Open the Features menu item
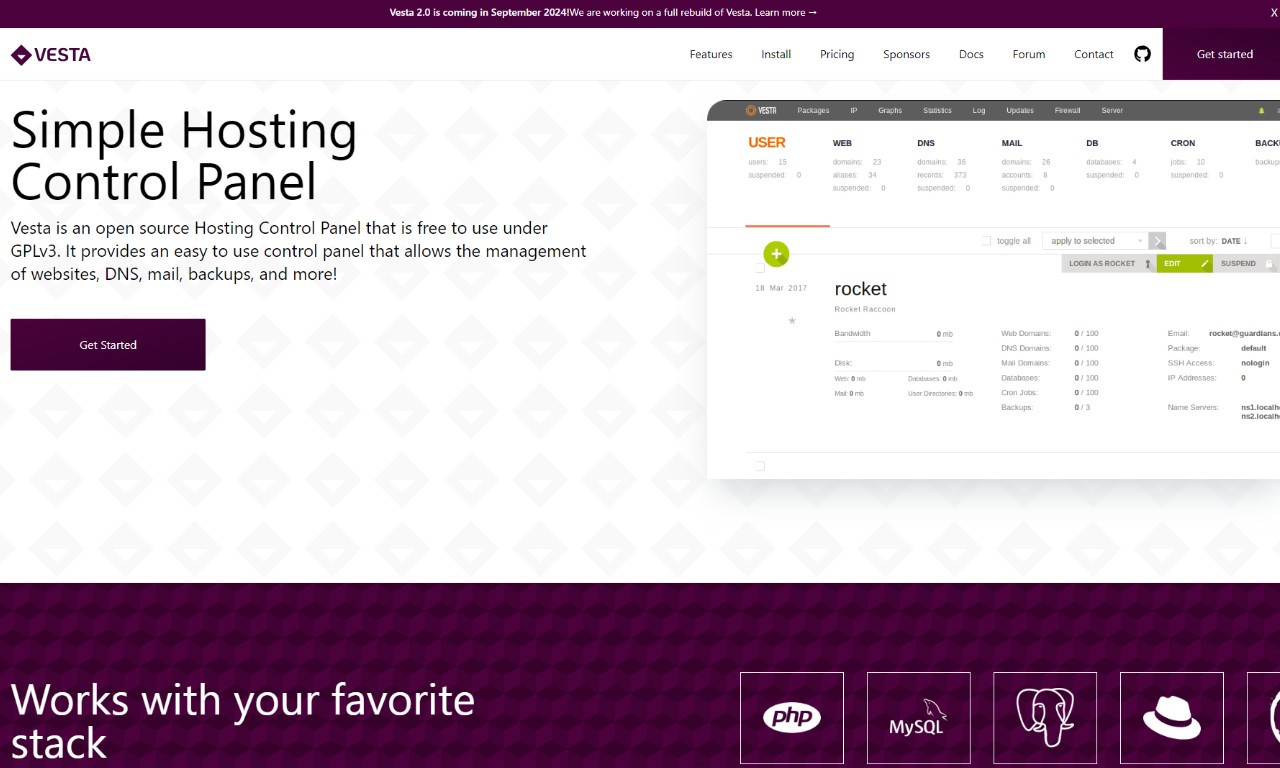1280x768 pixels. click(x=711, y=54)
